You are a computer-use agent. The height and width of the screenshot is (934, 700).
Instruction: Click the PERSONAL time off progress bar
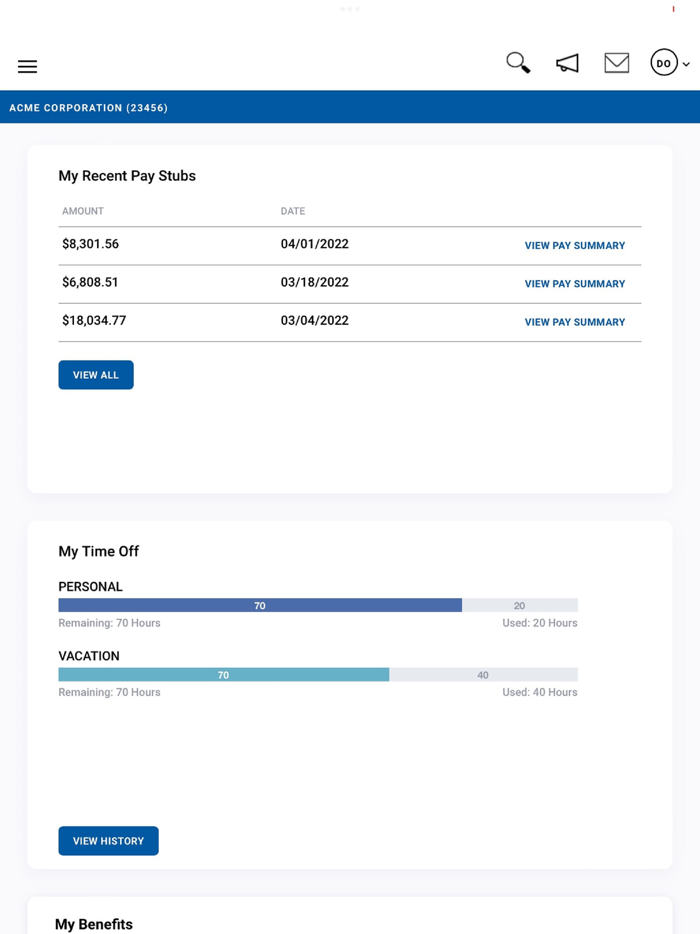pyautogui.click(x=260, y=605)
